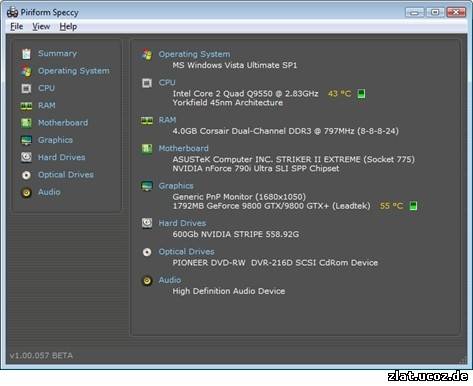Open the View menu

click(41, 27)
